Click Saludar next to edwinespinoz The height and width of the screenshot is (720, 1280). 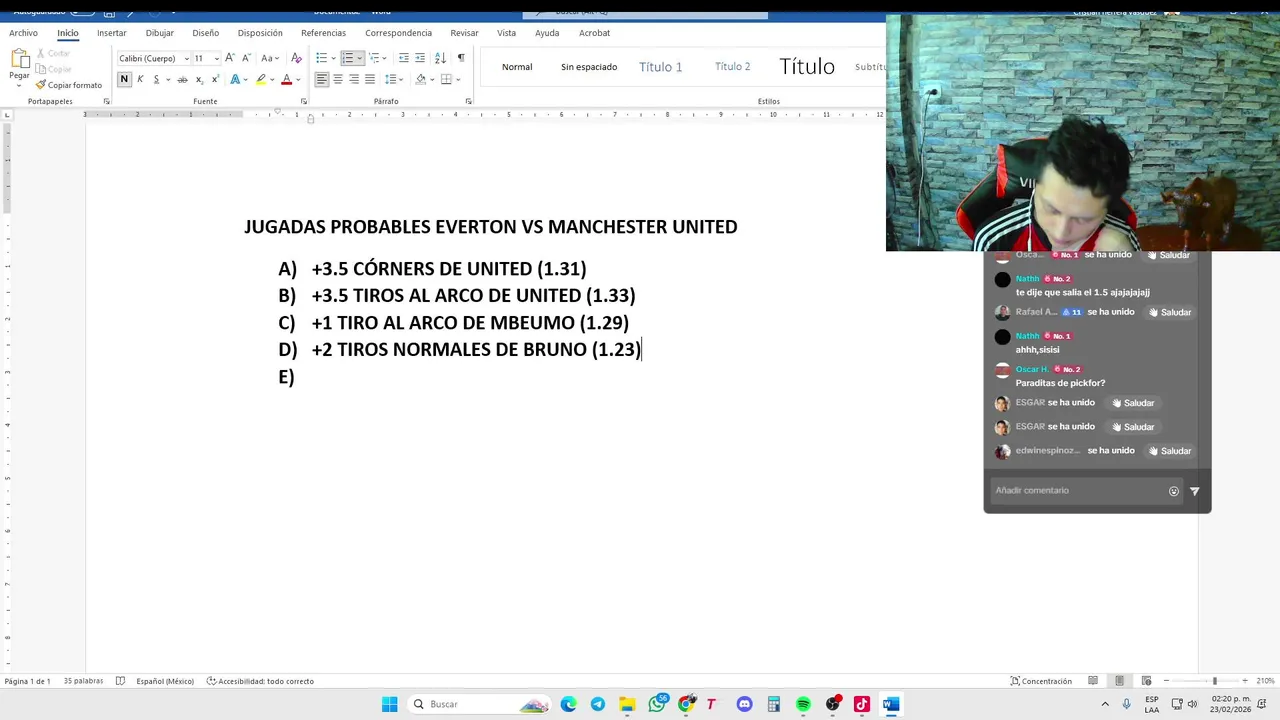[1169, 451]
